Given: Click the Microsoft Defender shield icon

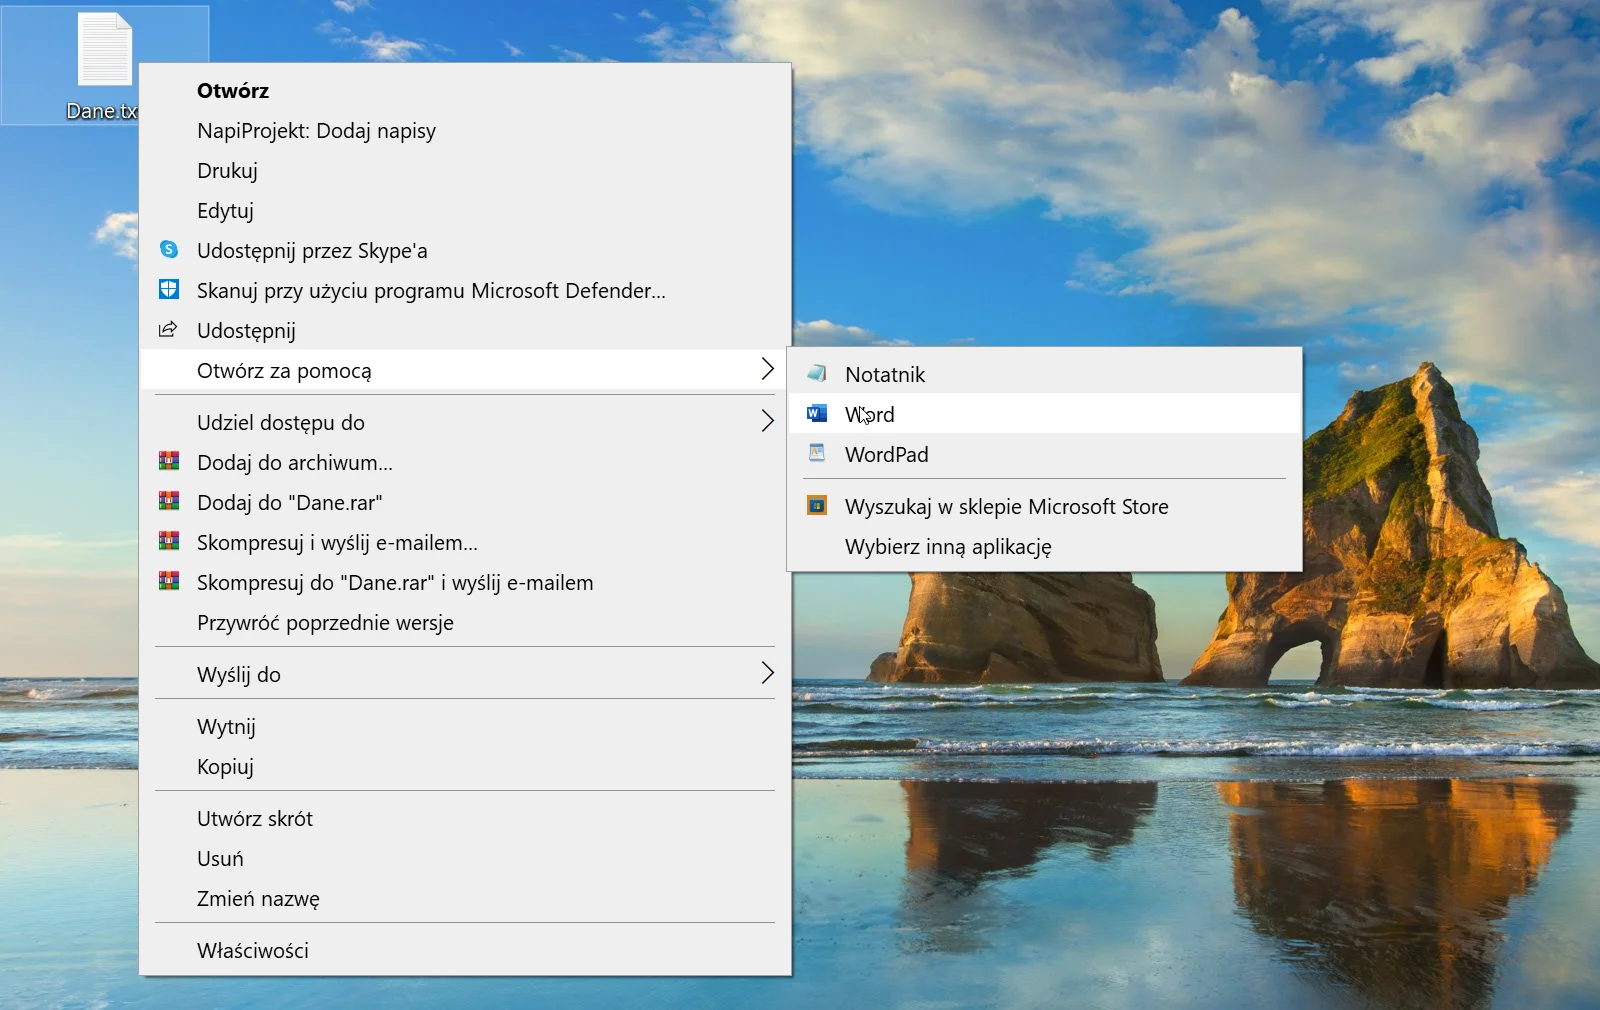Looking at the screenshot, I should coord(169,289).
